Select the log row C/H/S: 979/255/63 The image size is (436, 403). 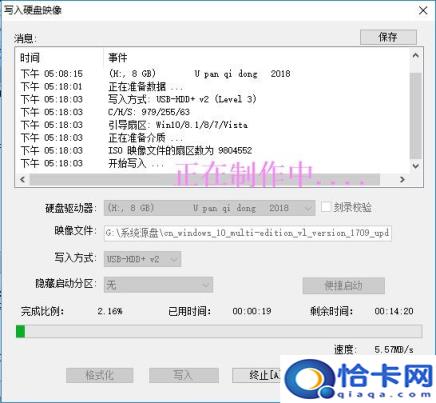(x=213, y=112)
